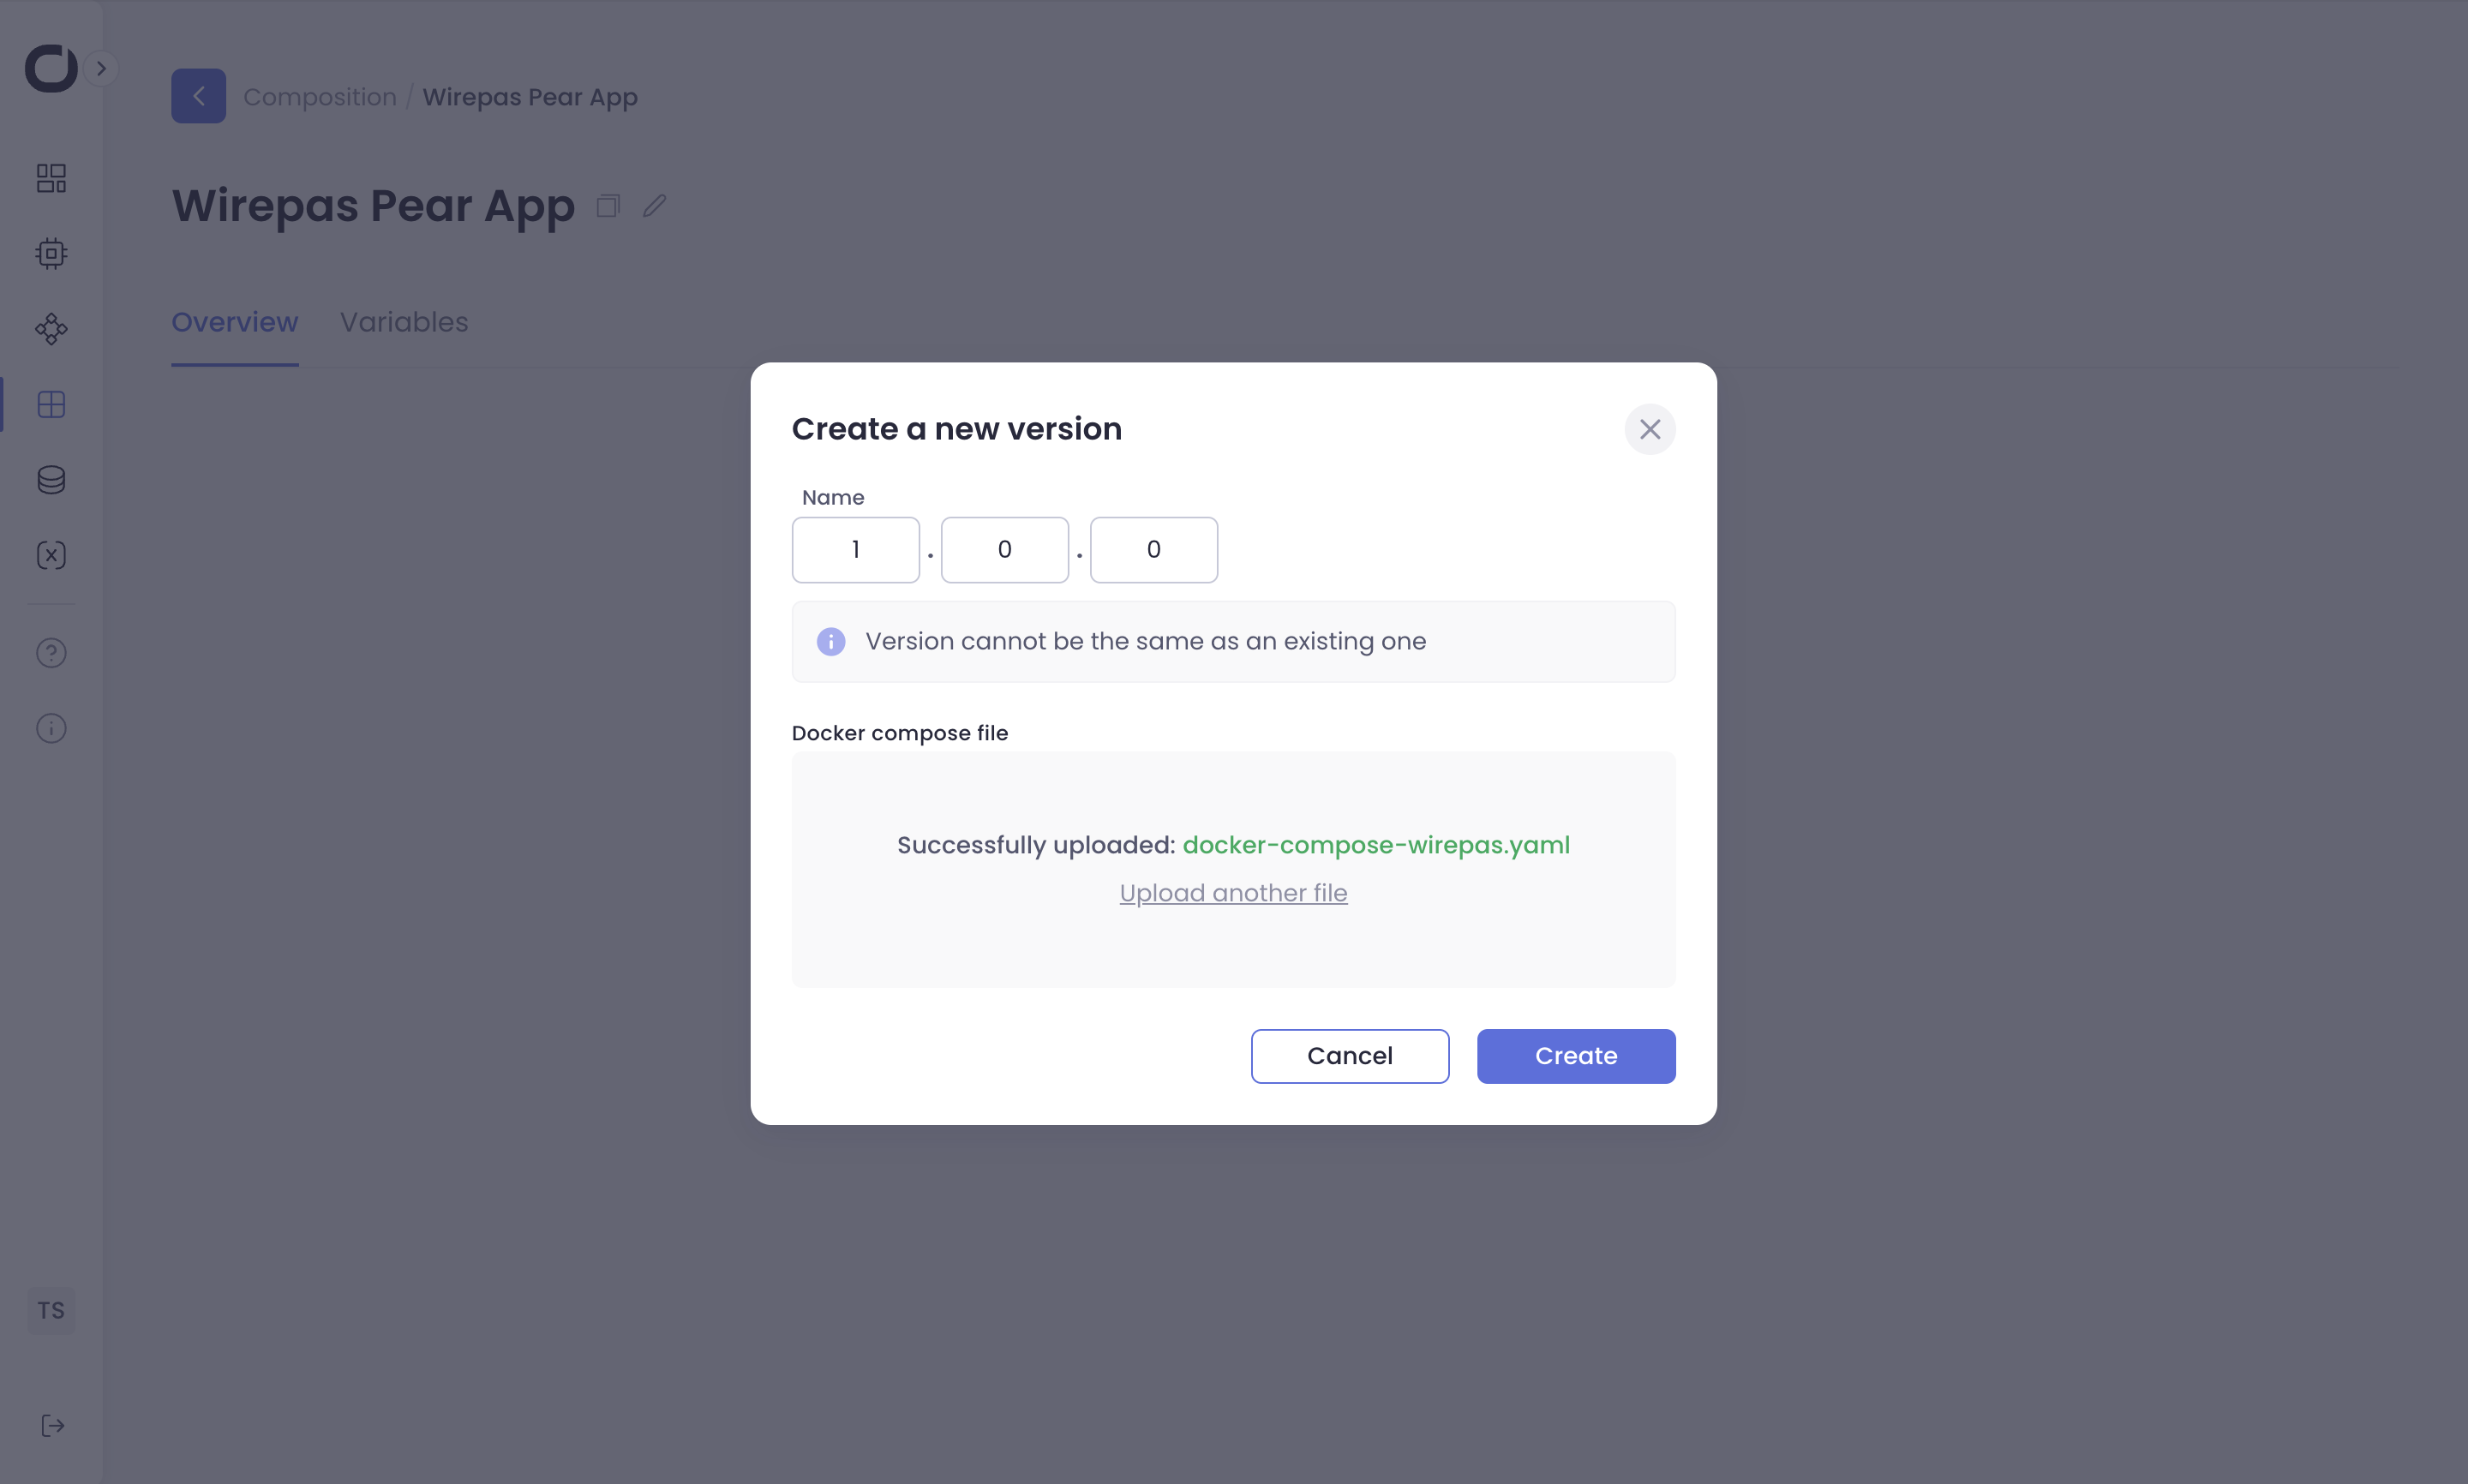Click the dashboard grid icon in sidebar

tap(51, 178)
